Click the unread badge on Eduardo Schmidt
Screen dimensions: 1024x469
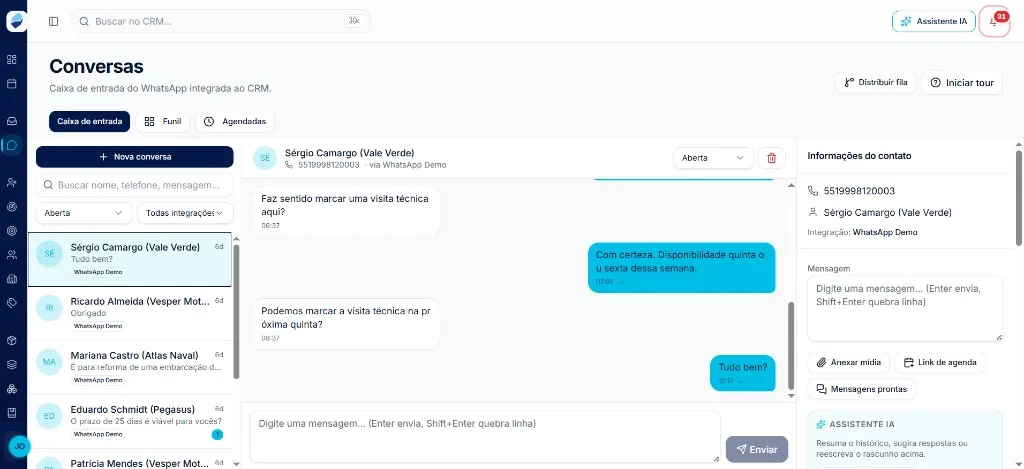[x=217, y=434]
